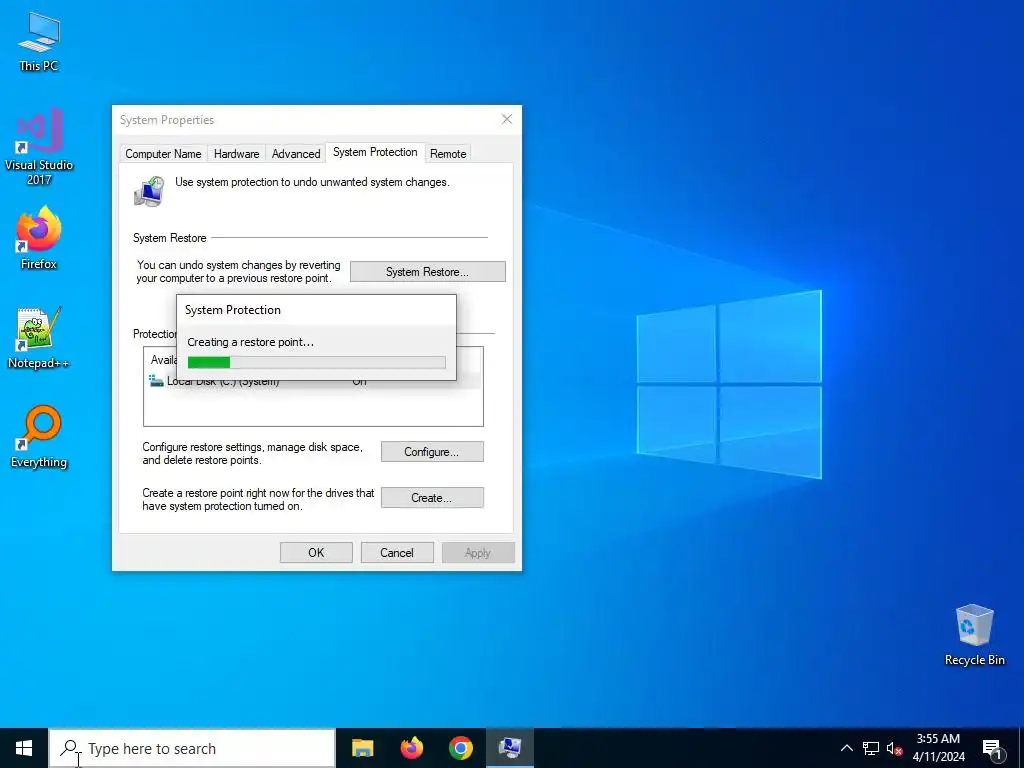
Task: Click the taskbar search box
Action: click(x=192, y=748)
